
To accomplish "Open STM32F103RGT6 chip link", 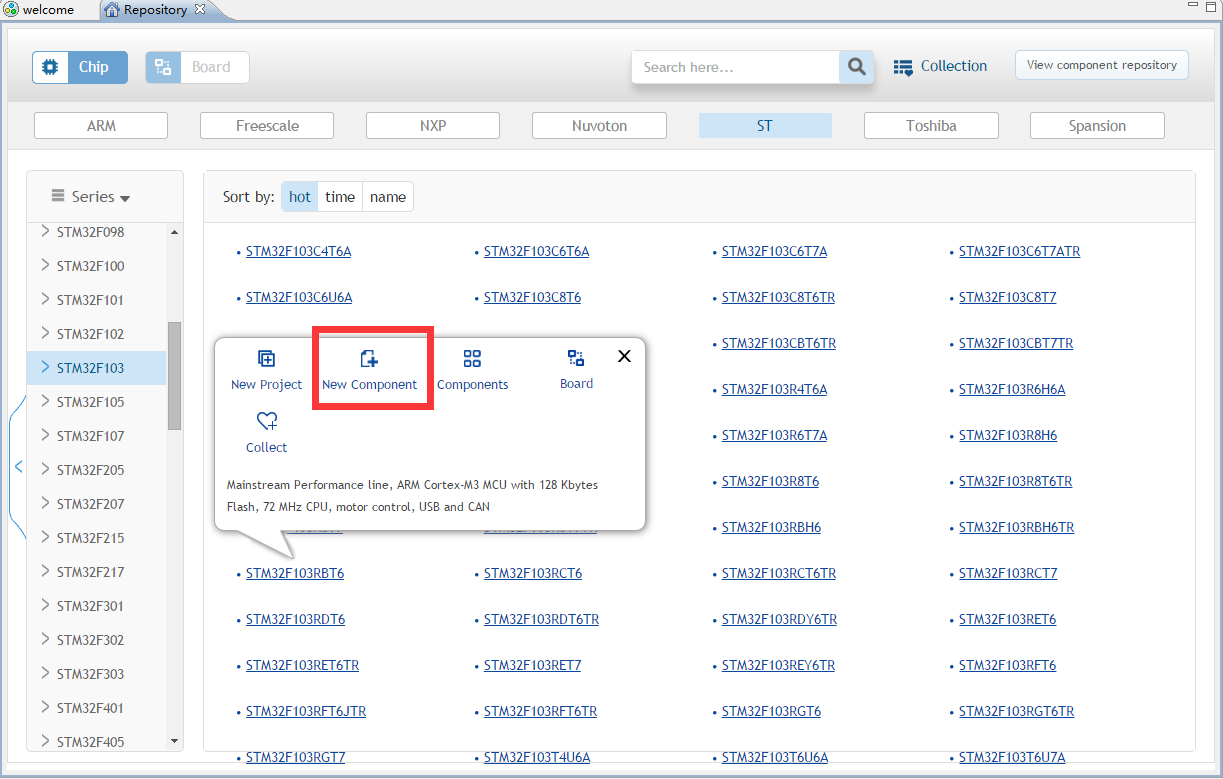I will (771, 711).
